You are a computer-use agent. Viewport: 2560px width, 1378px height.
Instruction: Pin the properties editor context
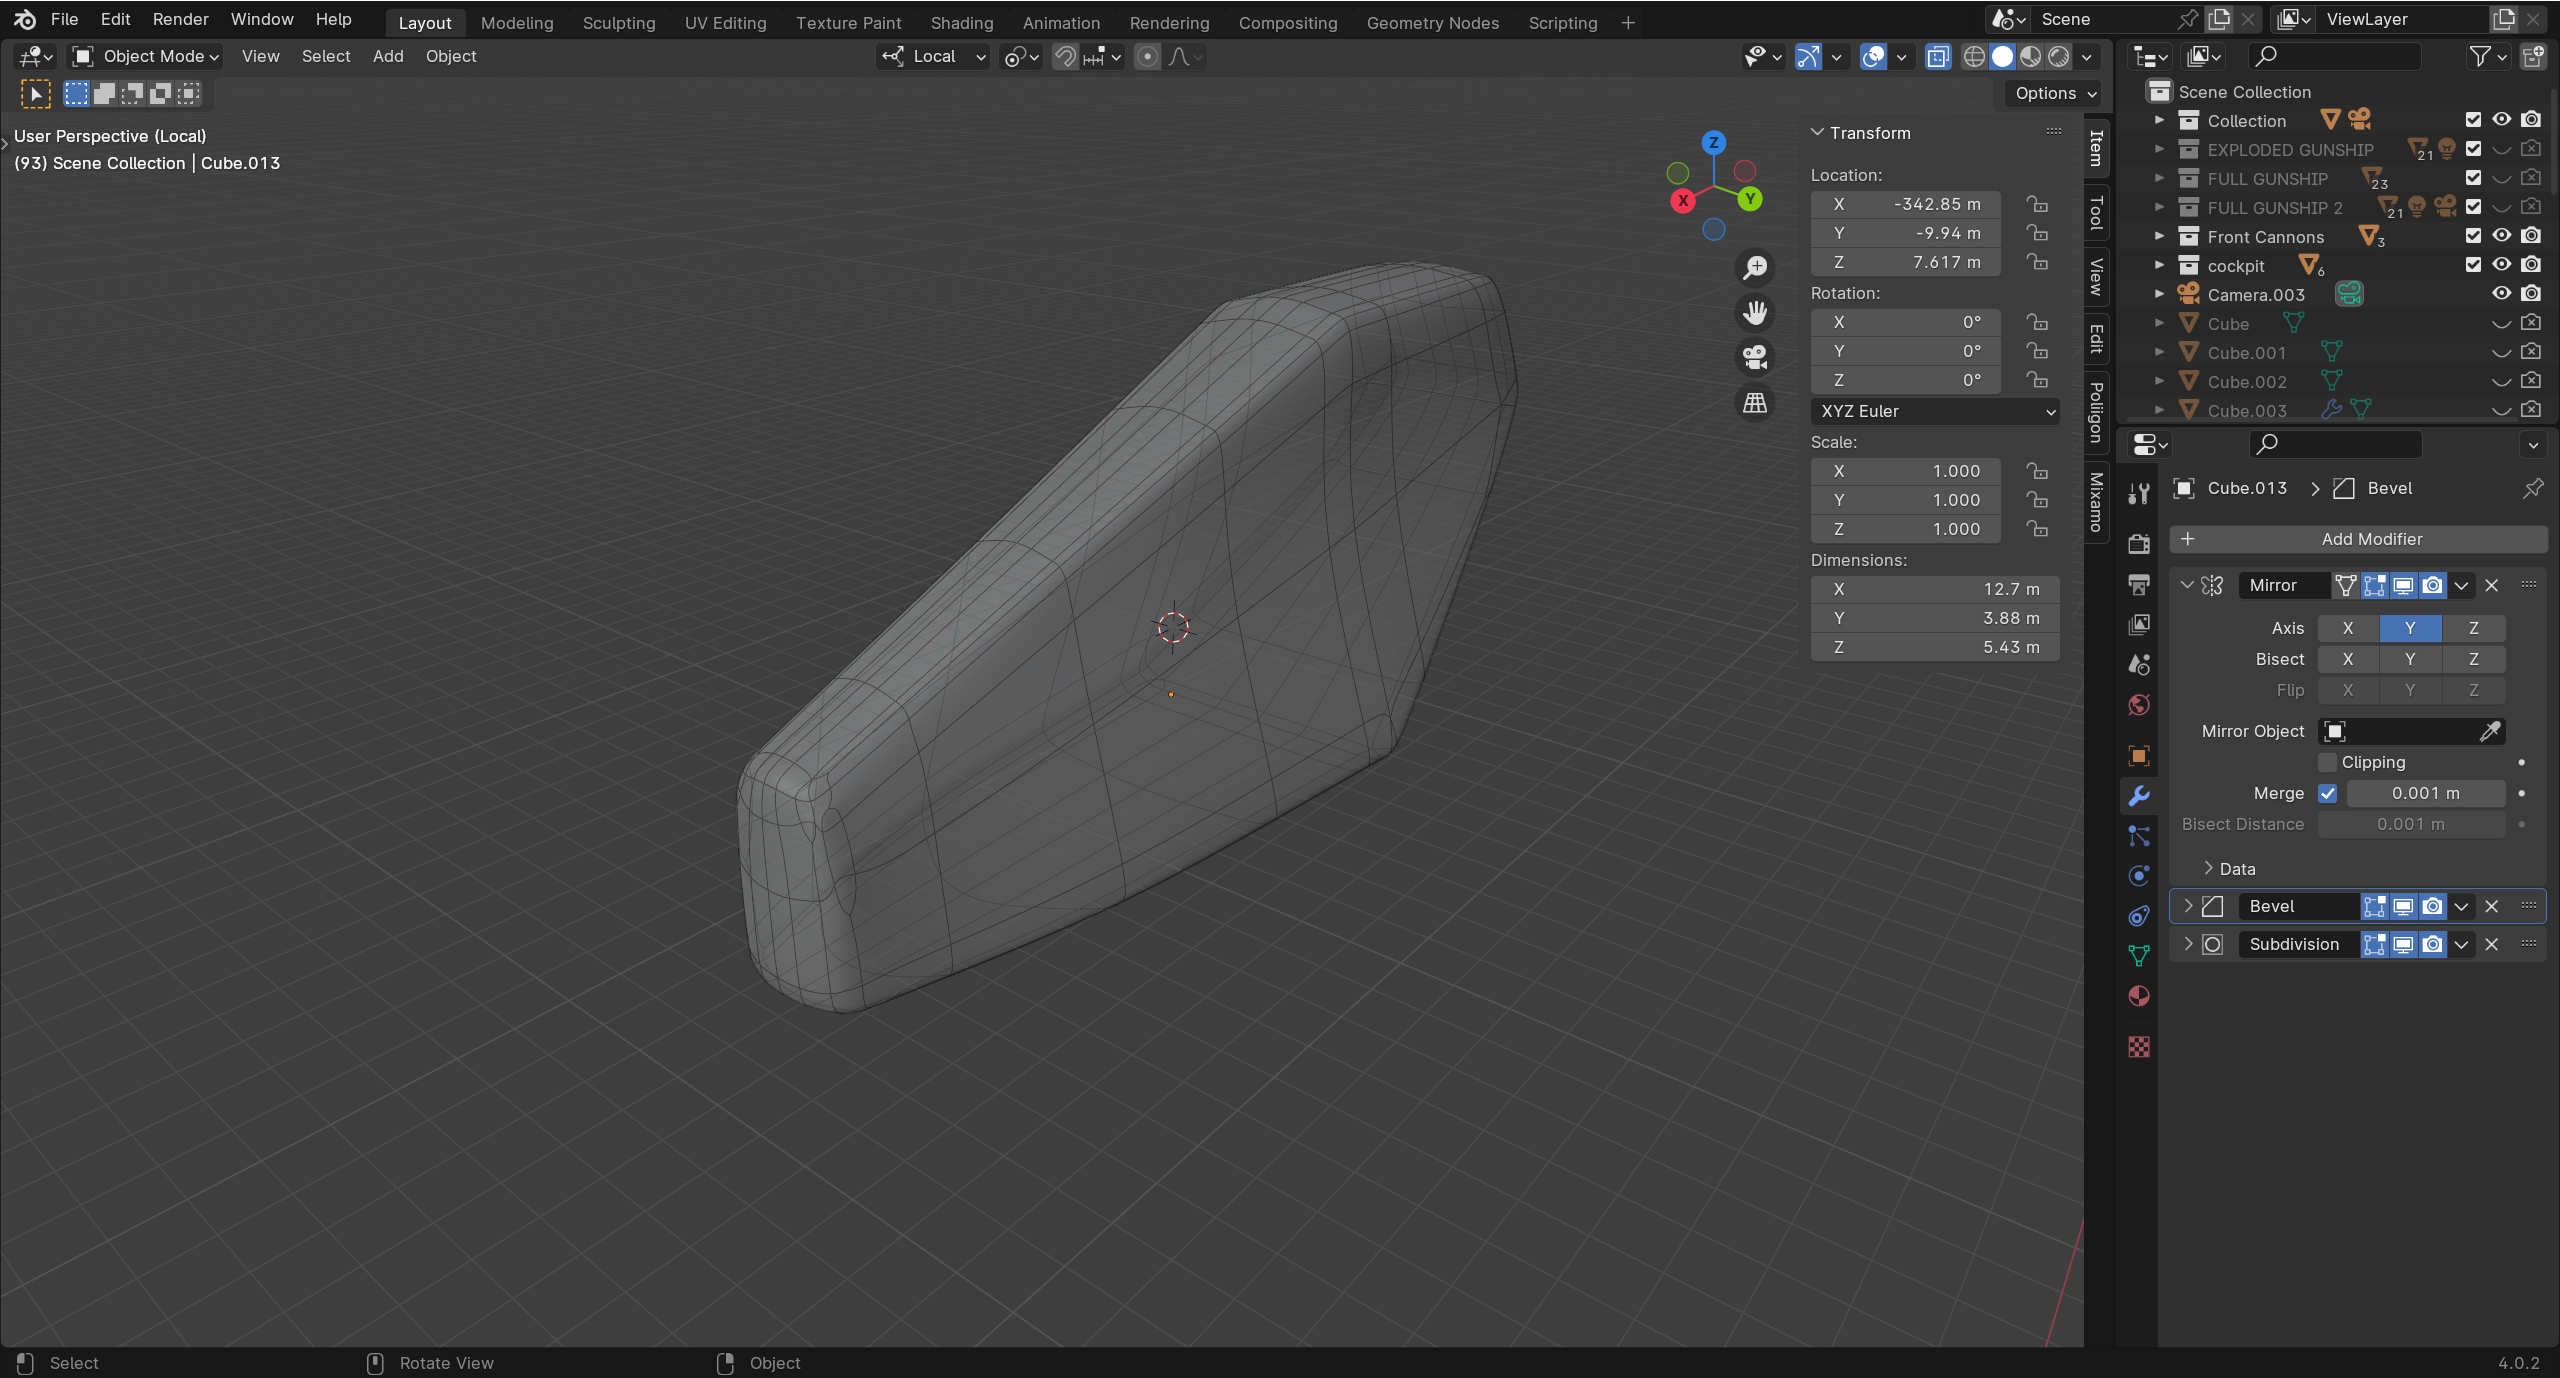(2532, 488)
